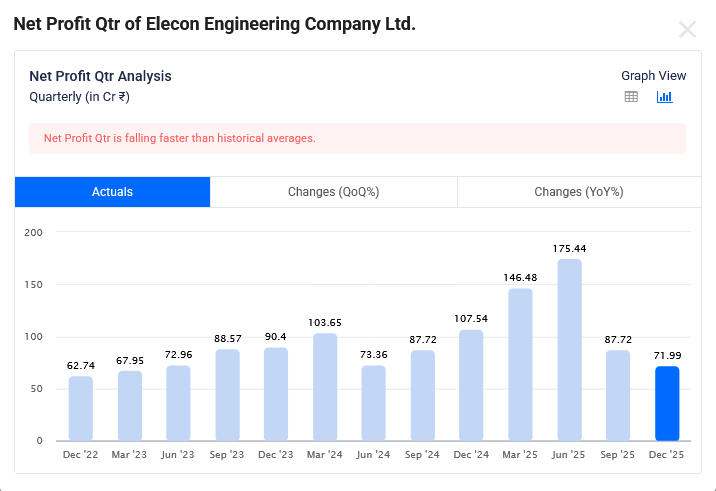Click the falling faster warning banner
716x491 pixels.
(x=357, y=138)
